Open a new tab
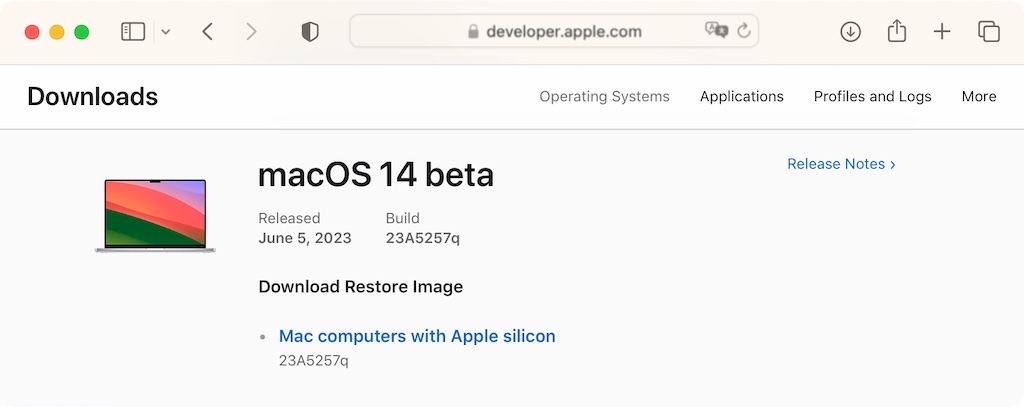1024x407 pixels. coord(942,31)
